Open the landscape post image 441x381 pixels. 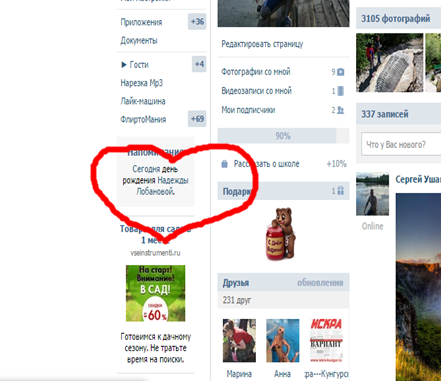(x=418, y=287)
